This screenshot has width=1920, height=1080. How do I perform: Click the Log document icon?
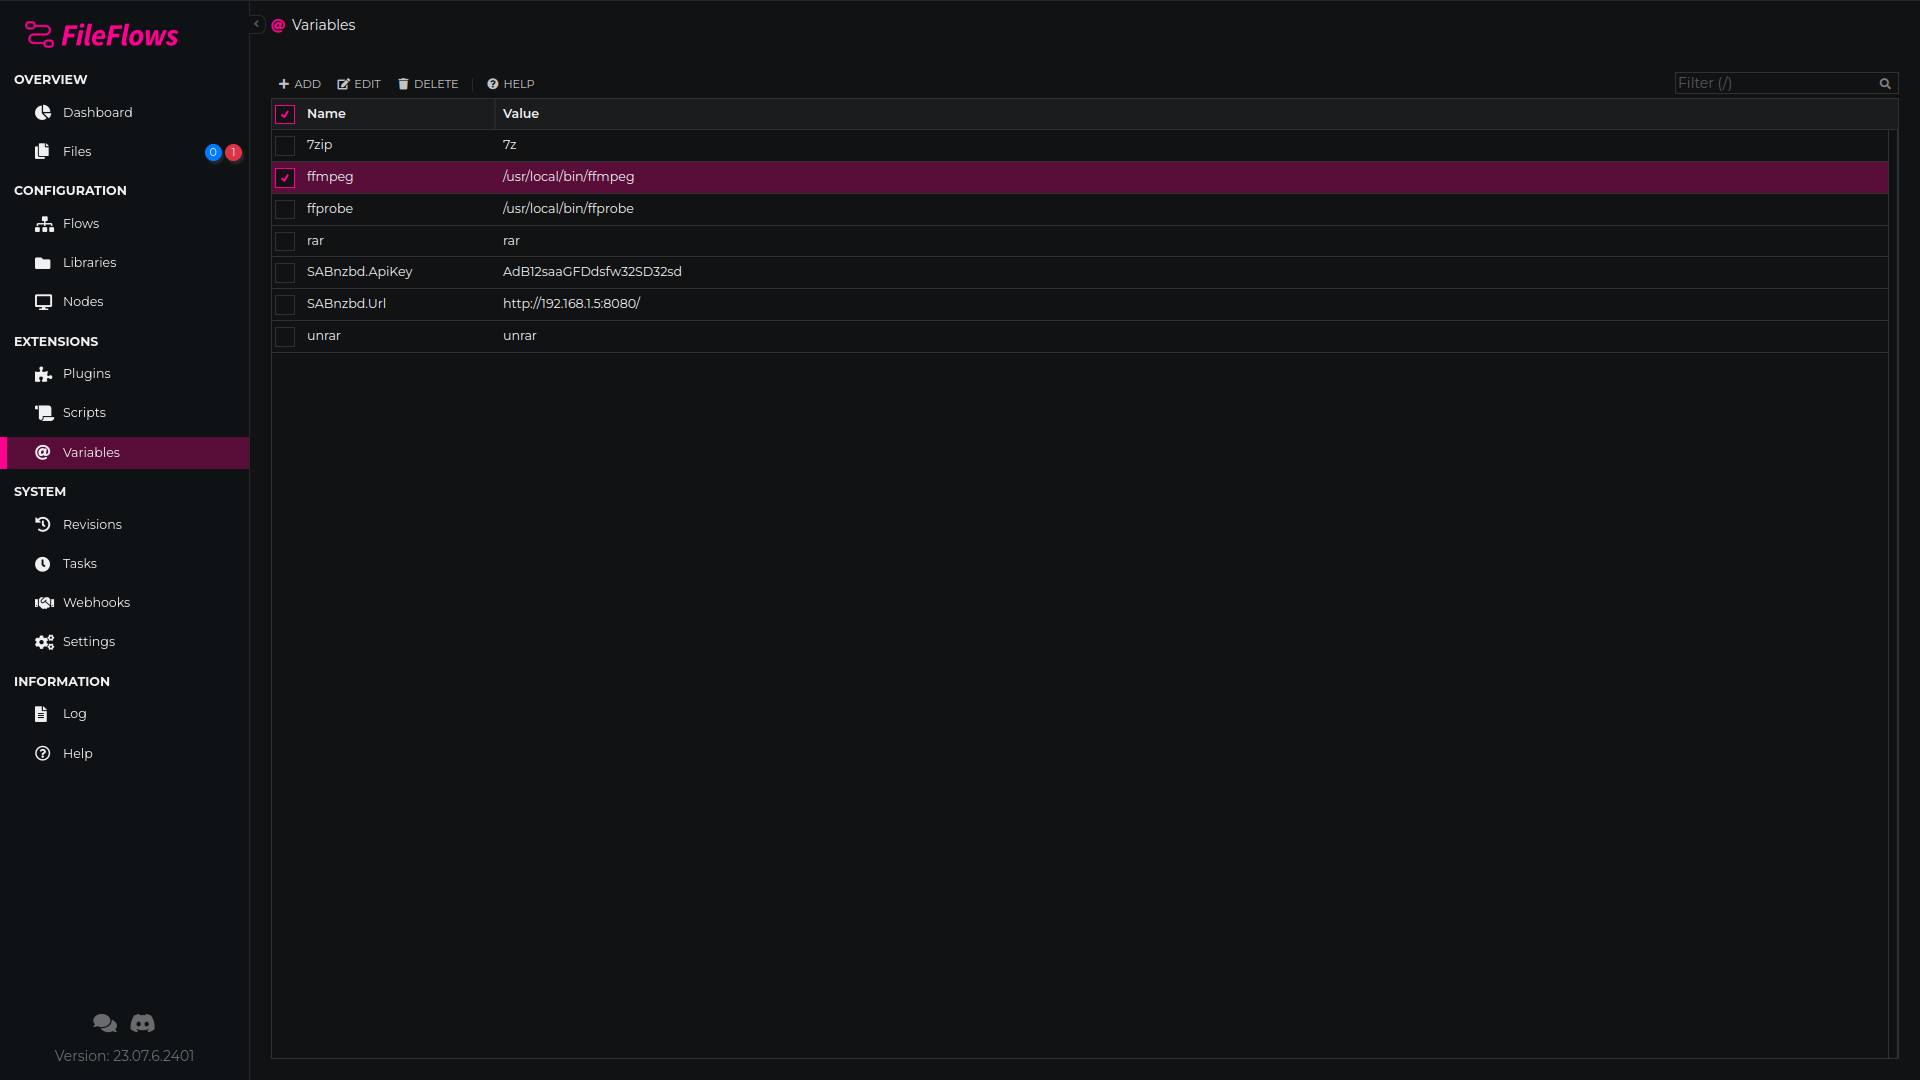[41, 714]
